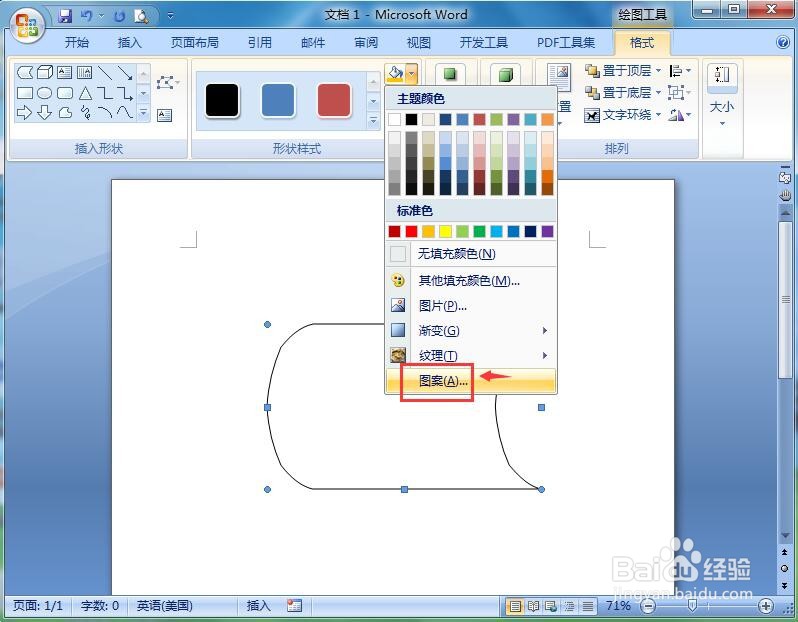The image size is (798, 622).
Task: Click the Word help question mark icon
Action: [x=783, y=42]
